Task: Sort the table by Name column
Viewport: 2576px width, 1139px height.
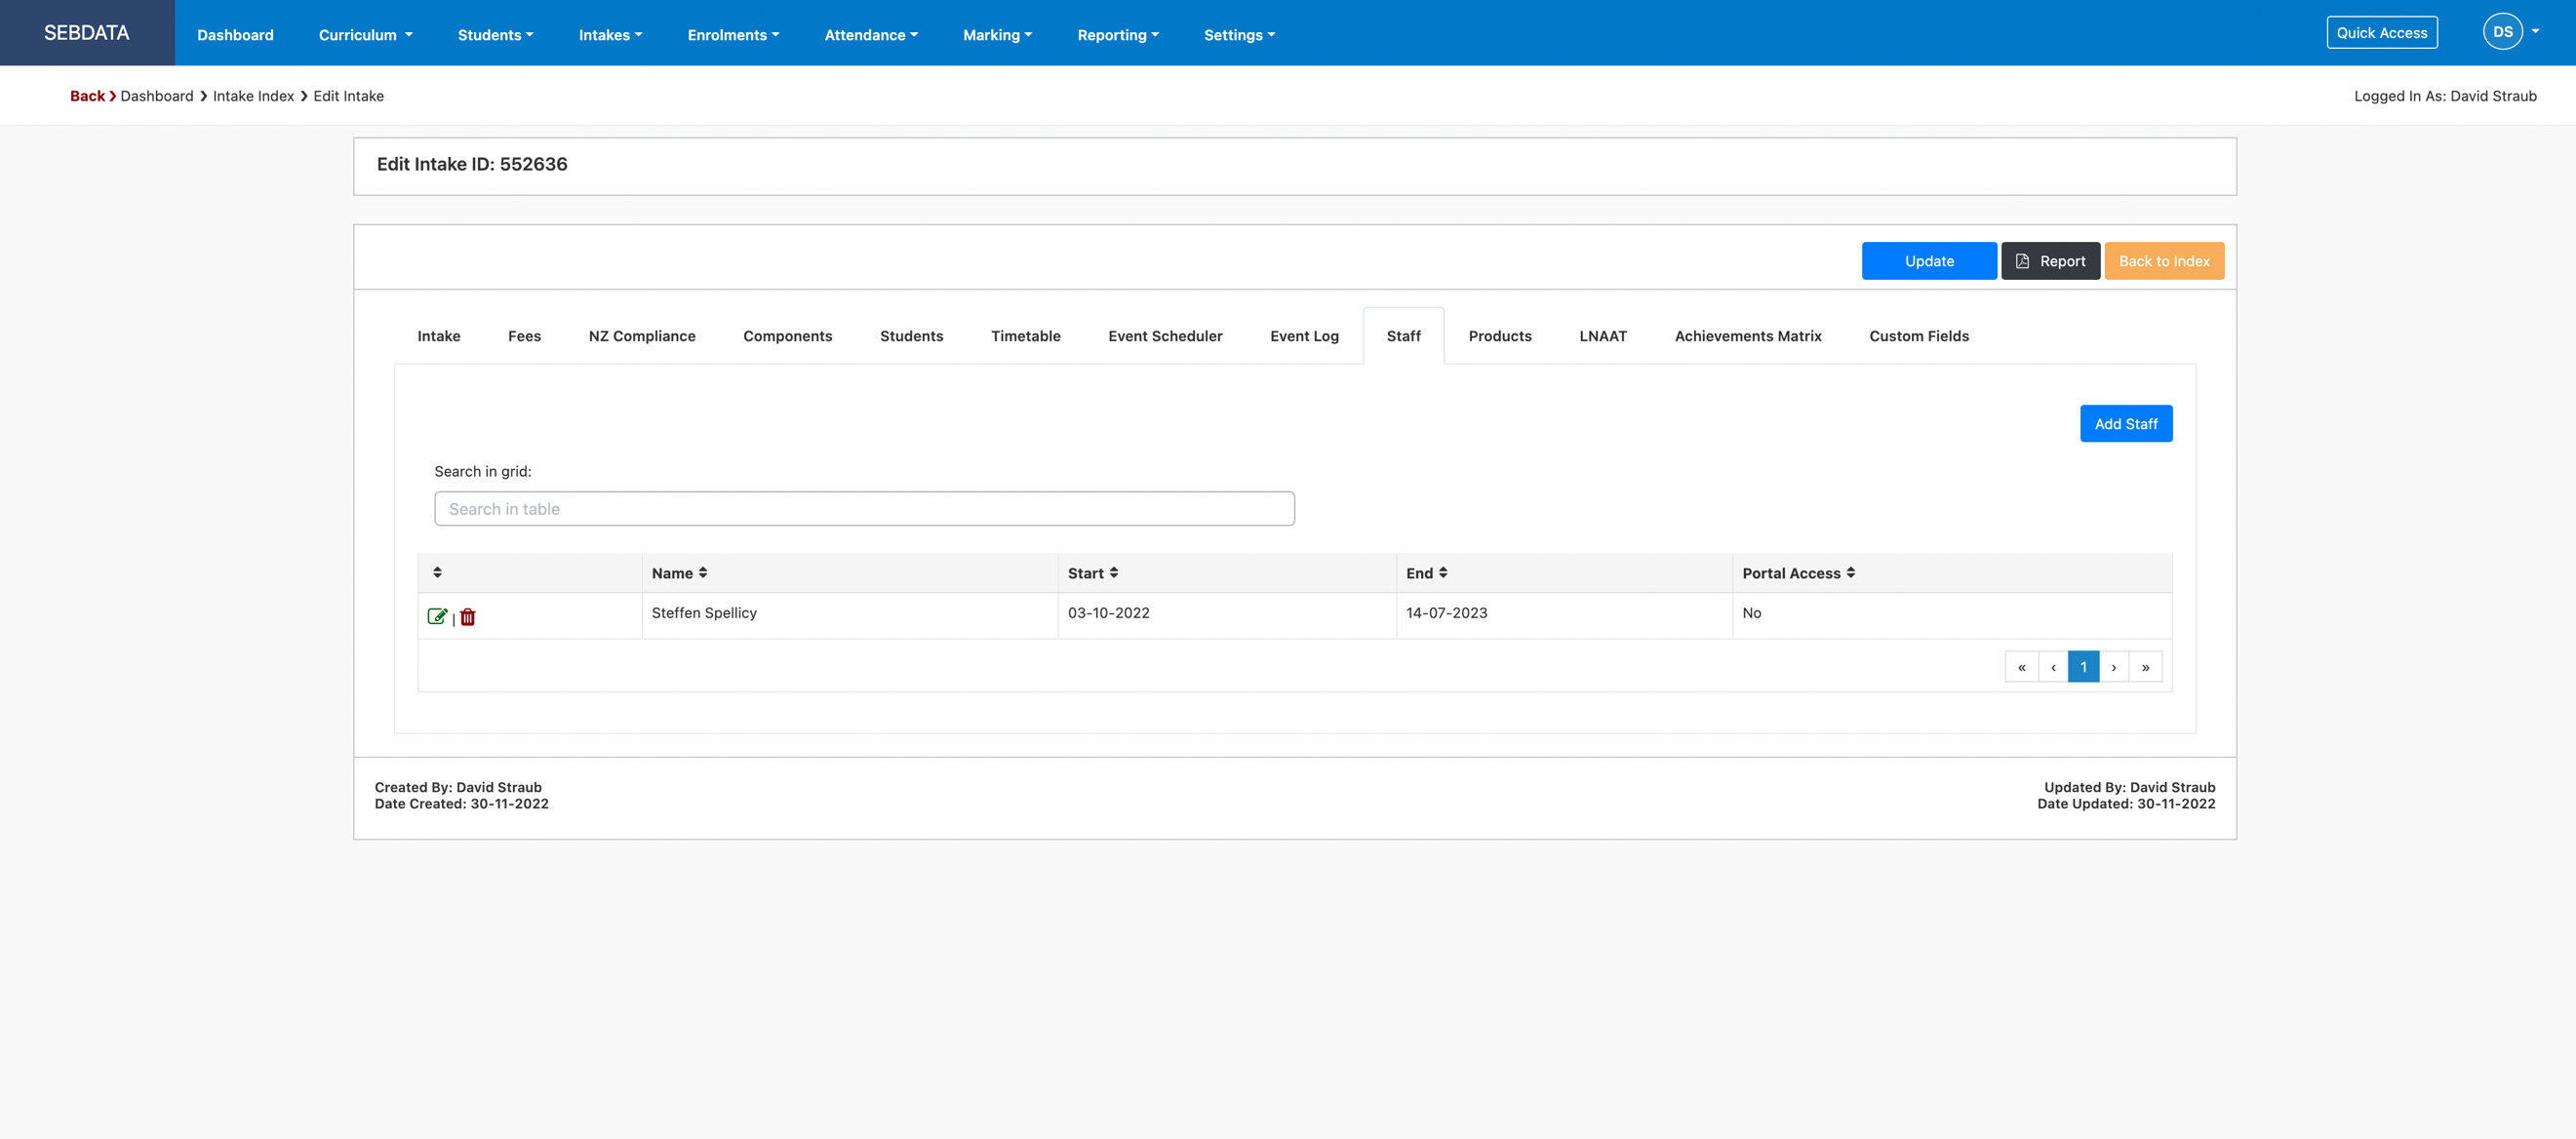Action: [679, 573]
